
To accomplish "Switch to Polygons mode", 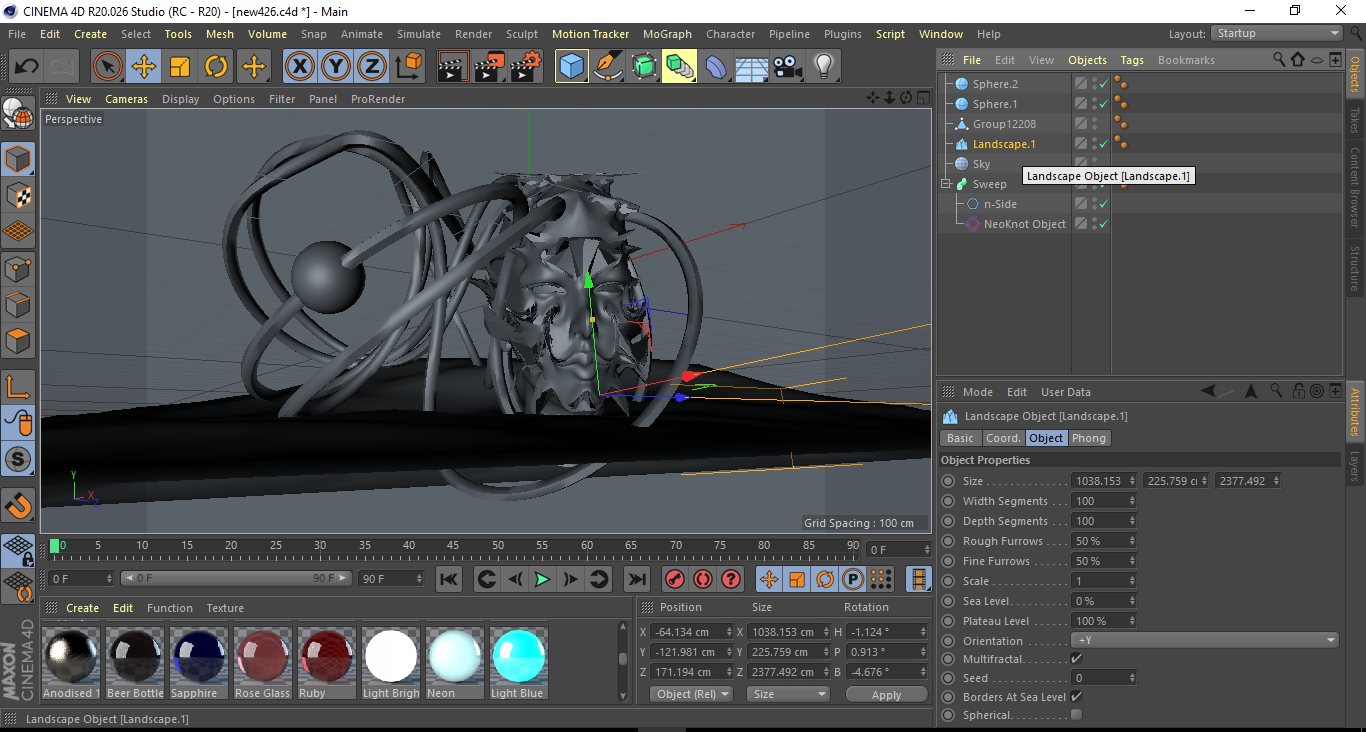I will coord(18,341).
